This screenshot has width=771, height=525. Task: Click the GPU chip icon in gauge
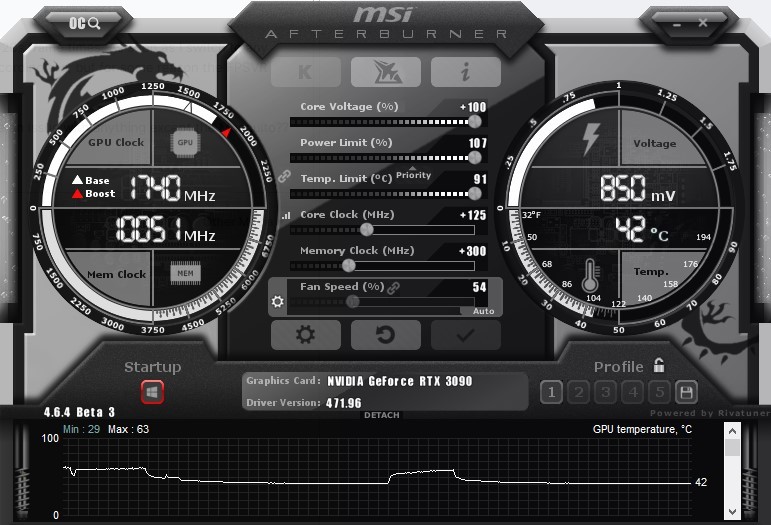(185, 143)
